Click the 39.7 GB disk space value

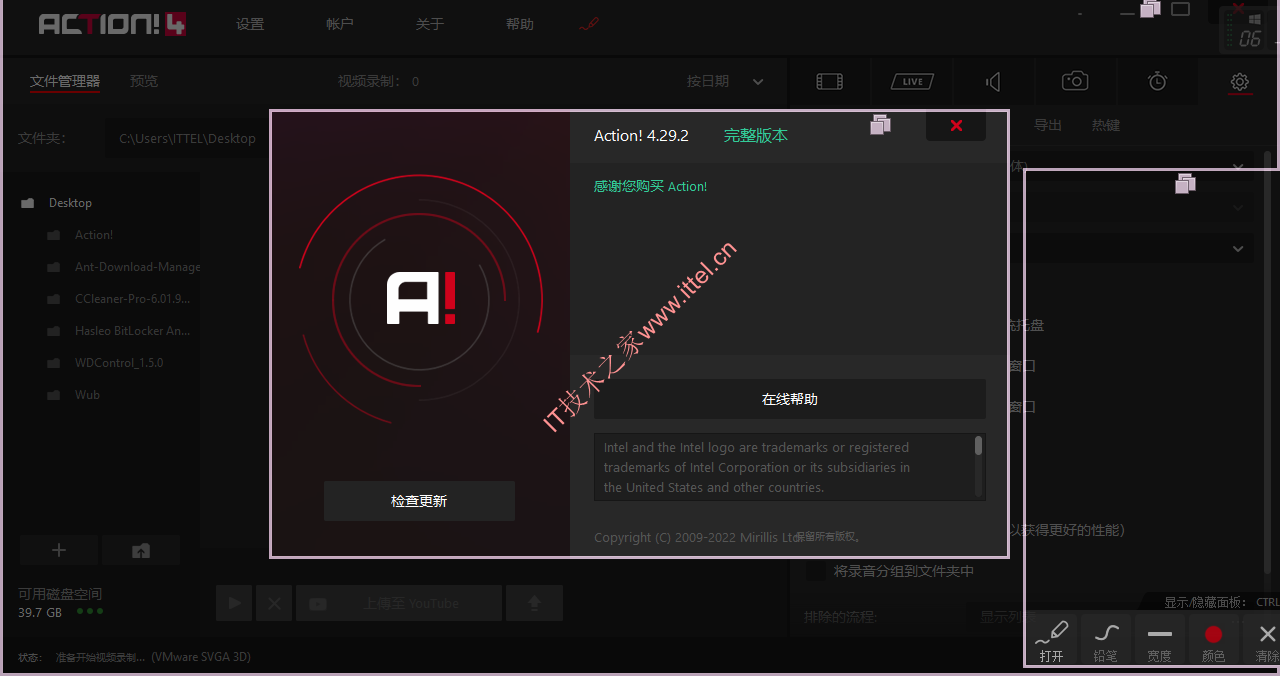40,611
